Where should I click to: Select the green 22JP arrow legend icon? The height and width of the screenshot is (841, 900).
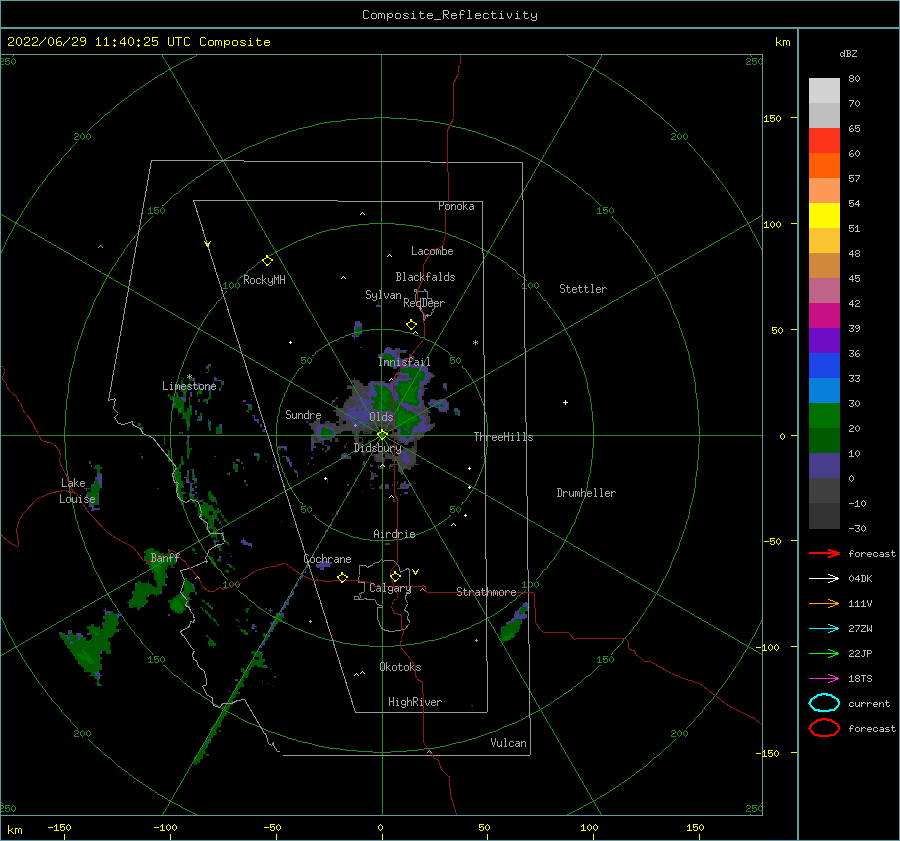tap(824, 653)
